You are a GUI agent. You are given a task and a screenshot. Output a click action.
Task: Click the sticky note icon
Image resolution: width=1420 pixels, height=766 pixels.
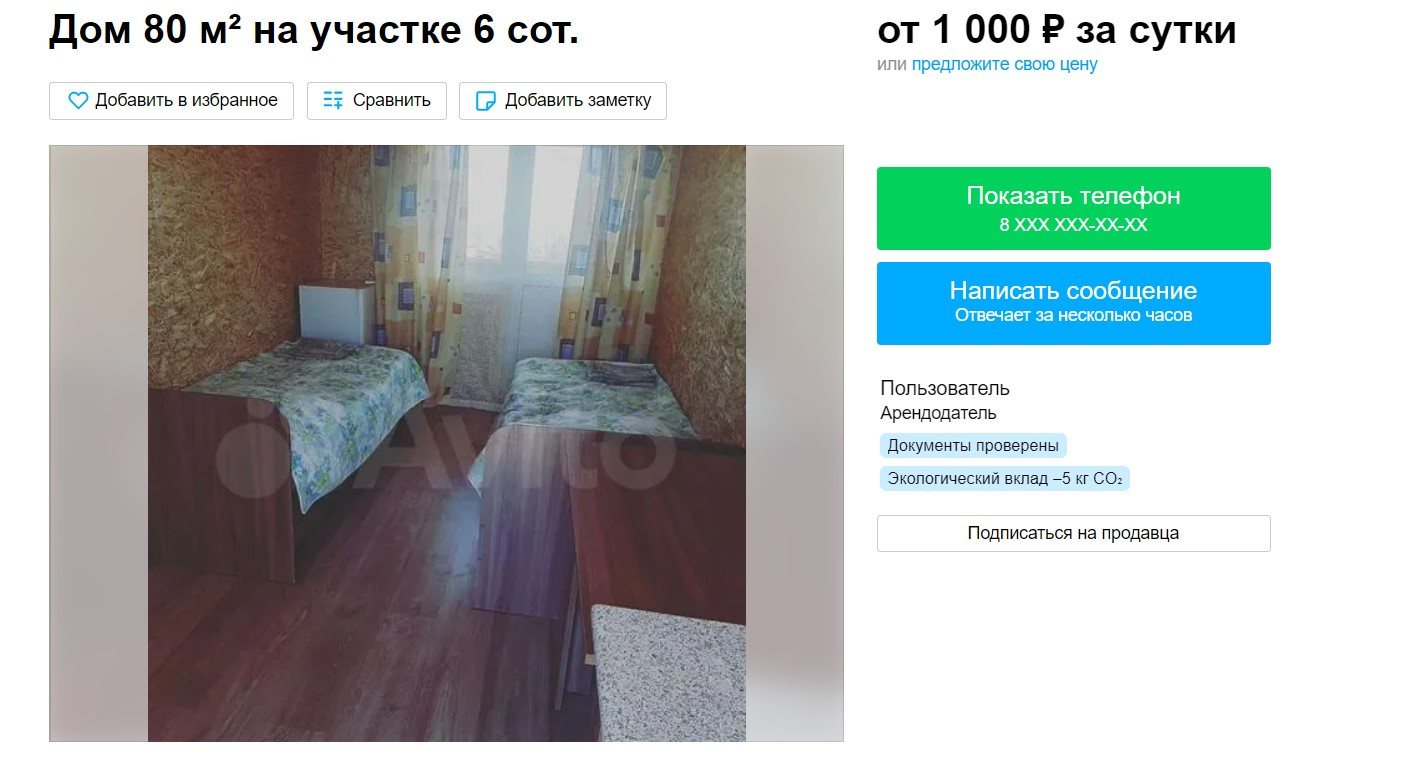(x=486, y=101)
